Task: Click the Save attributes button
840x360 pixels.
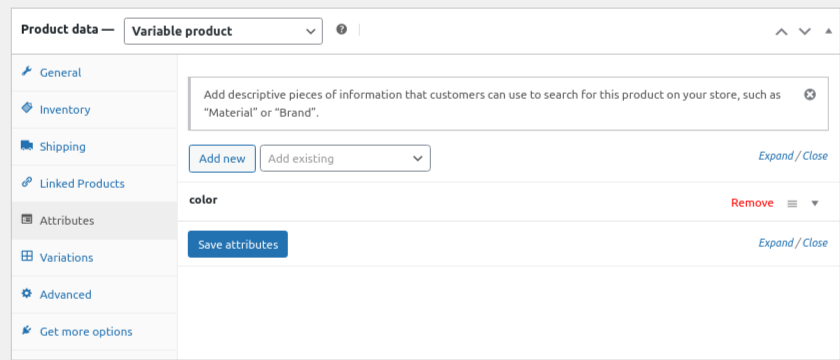Action: (x=238, y=244)
